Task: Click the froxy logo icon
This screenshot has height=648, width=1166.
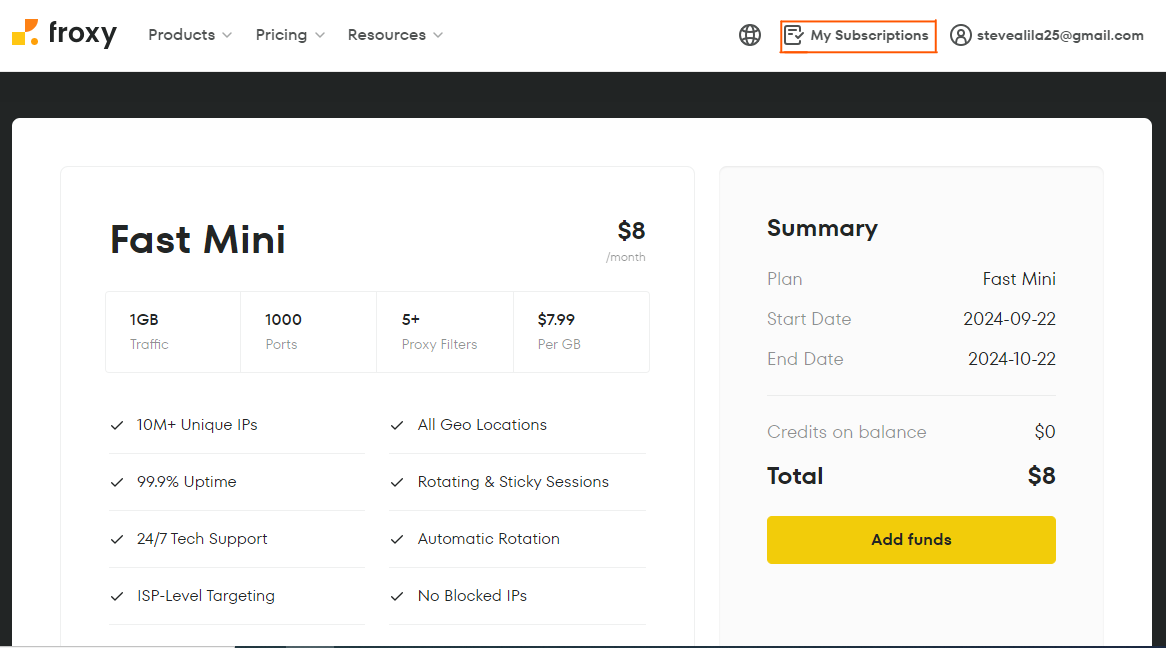Action: (x=25, y=33)
